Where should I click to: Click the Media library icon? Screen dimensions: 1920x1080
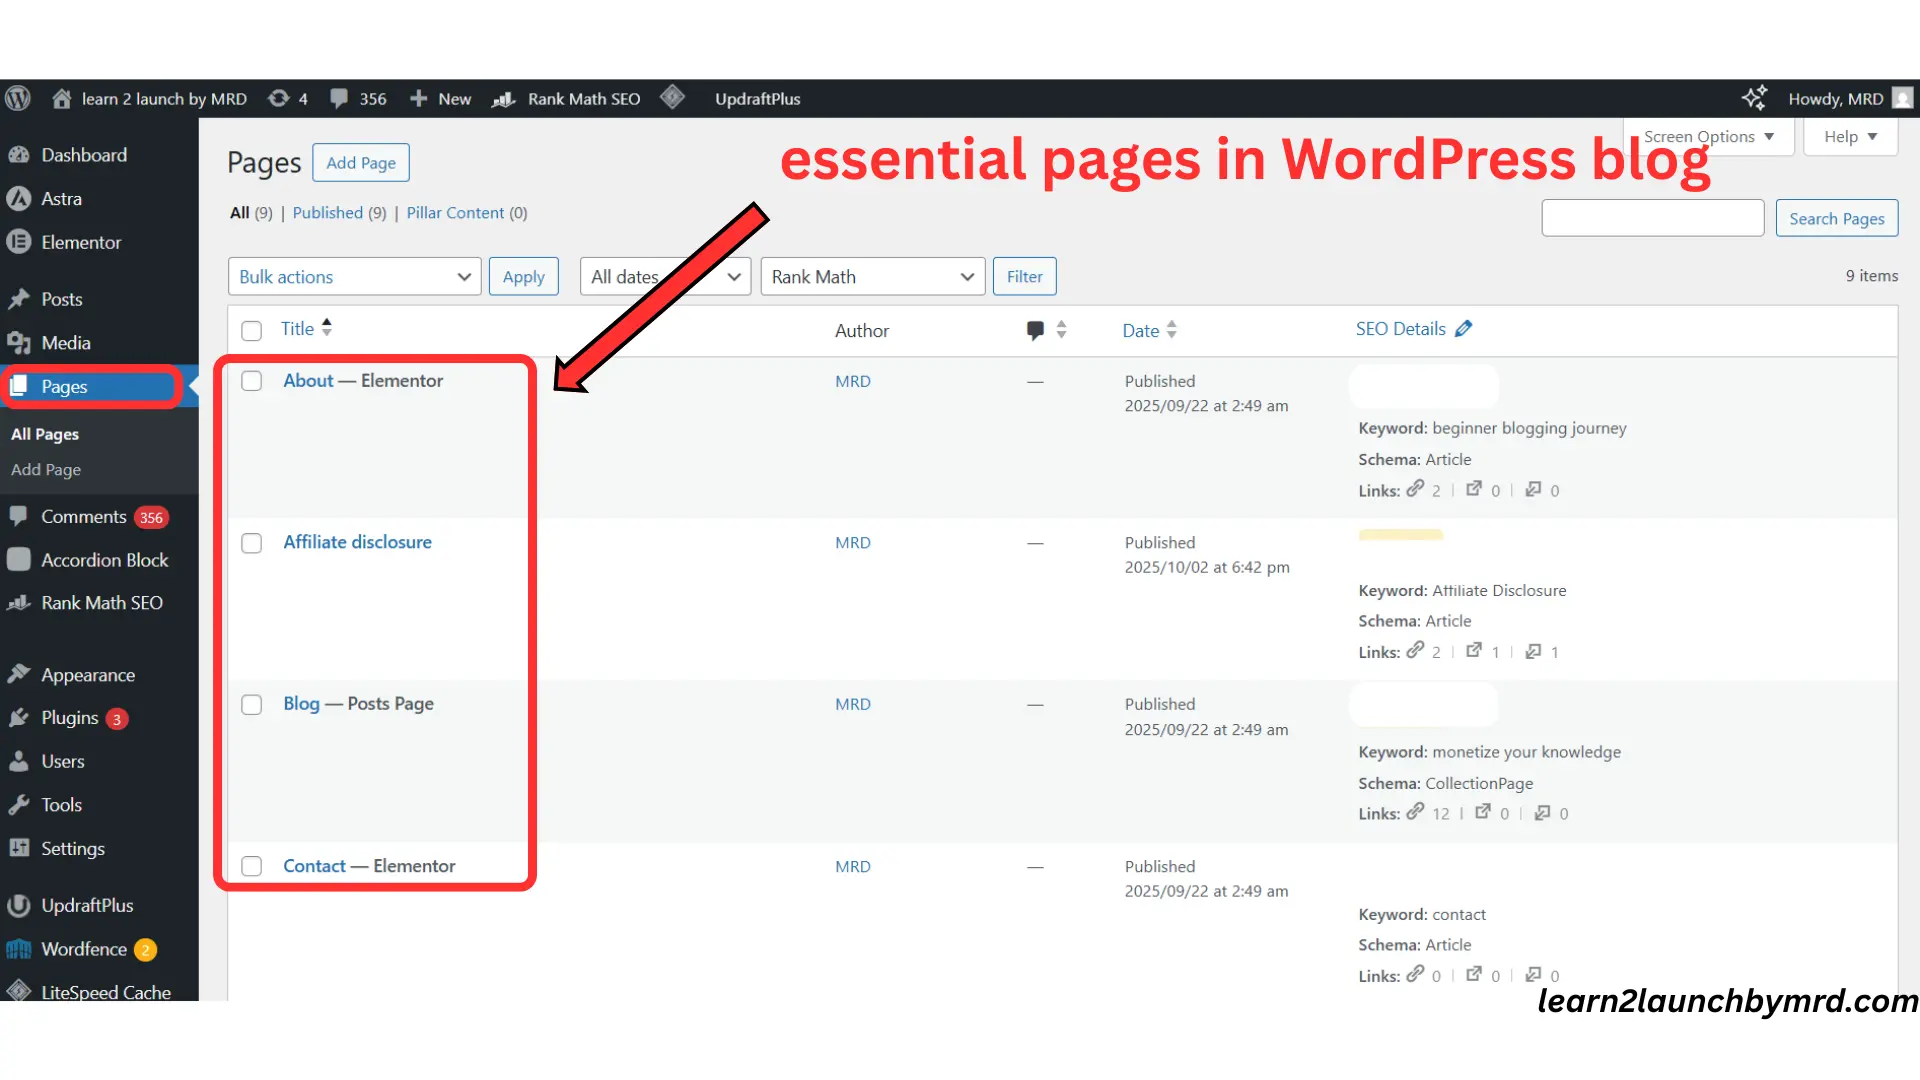(19, 343)
